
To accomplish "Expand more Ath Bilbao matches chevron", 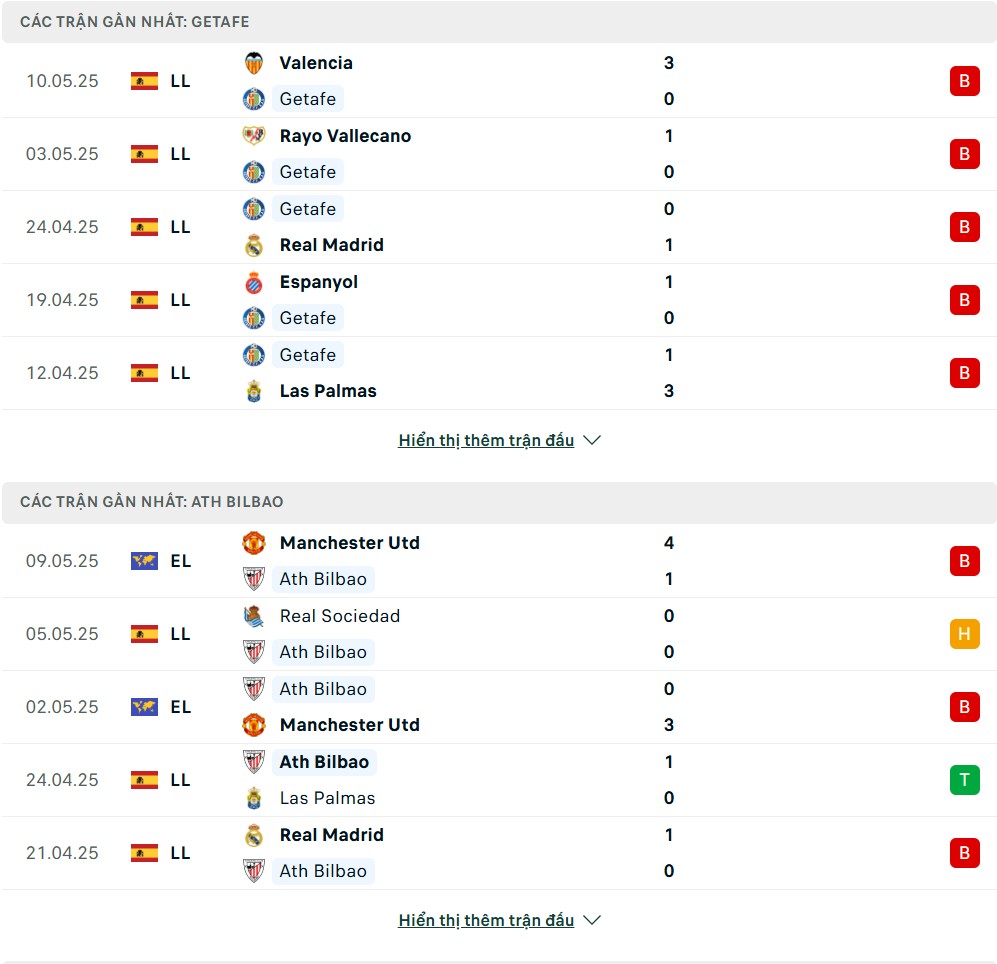I will pyautogui.click(x=592, y=920).
